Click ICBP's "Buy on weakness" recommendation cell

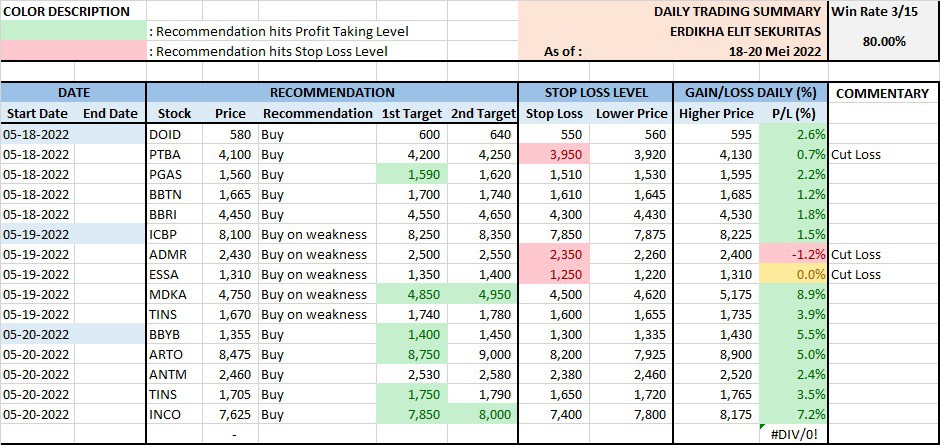[x=314, y=234]
